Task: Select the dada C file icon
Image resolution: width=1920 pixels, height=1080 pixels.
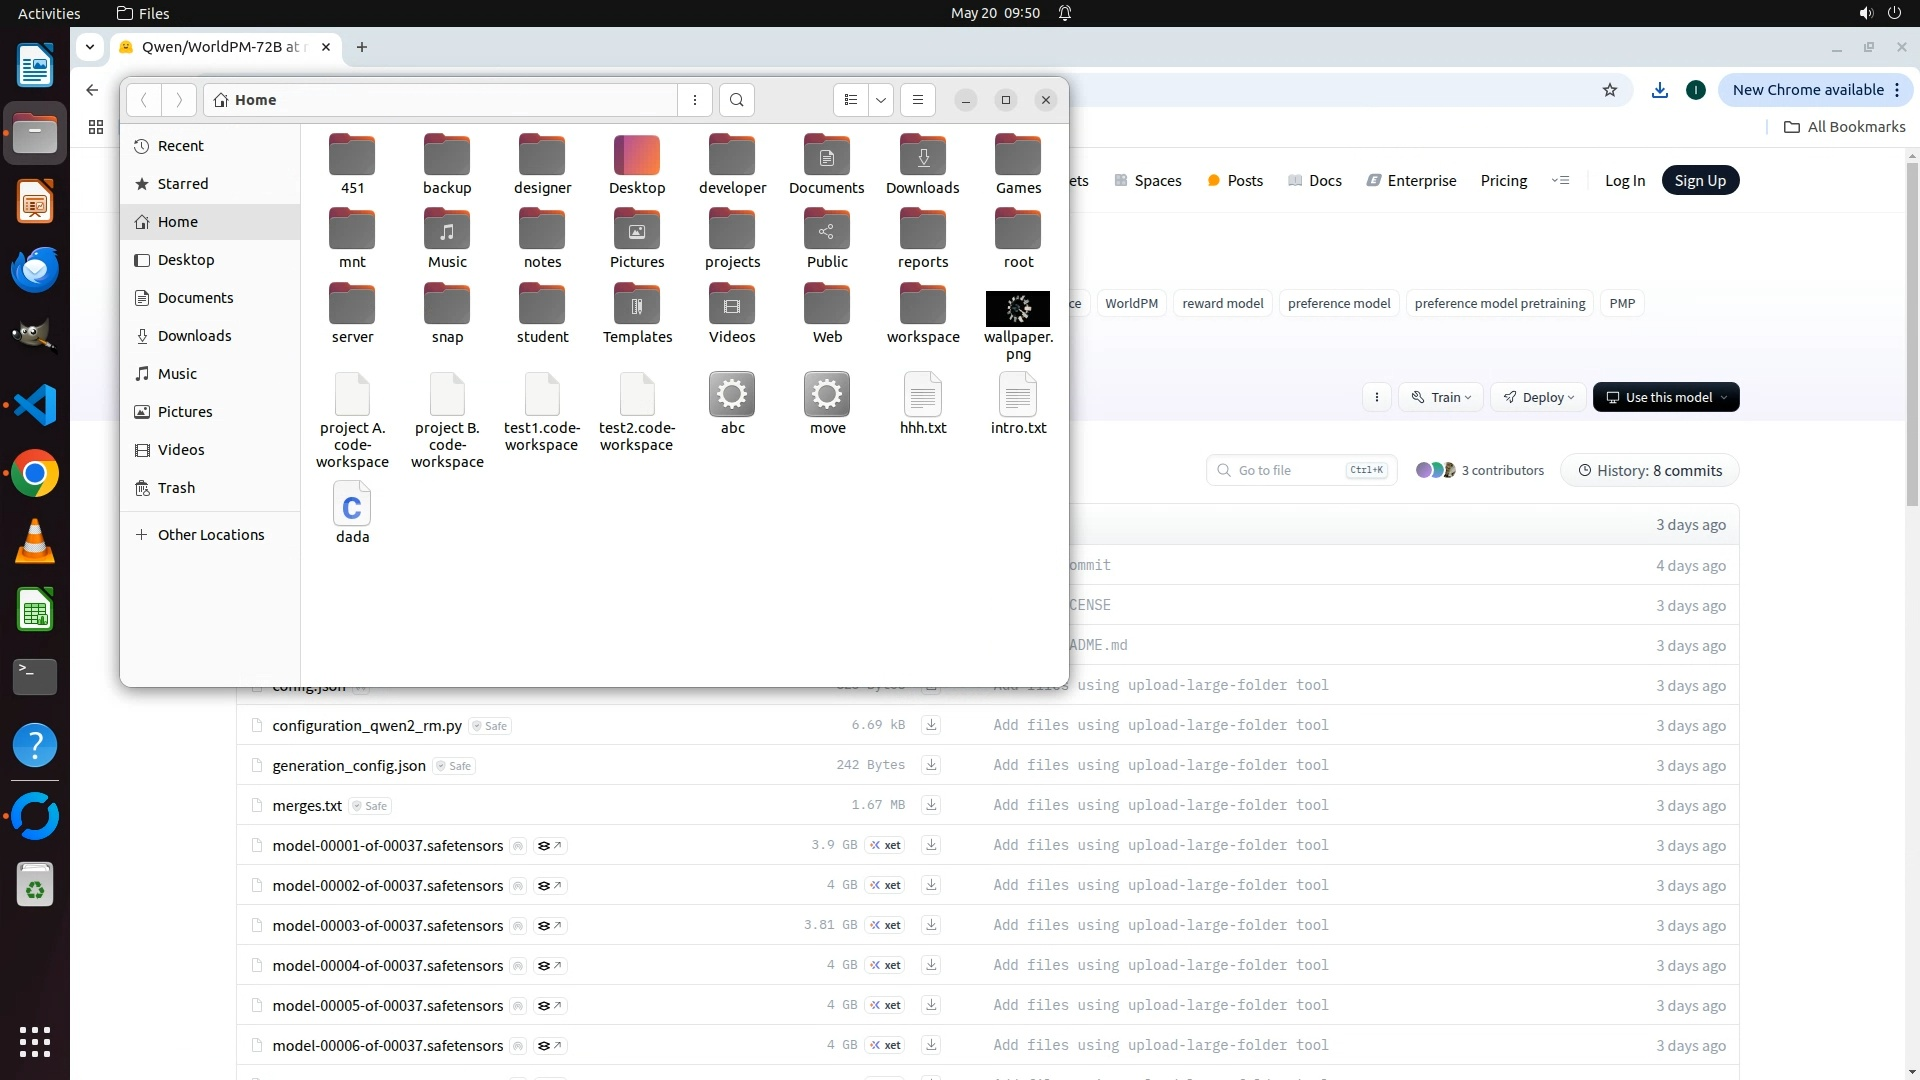Action: pos(352,507)
